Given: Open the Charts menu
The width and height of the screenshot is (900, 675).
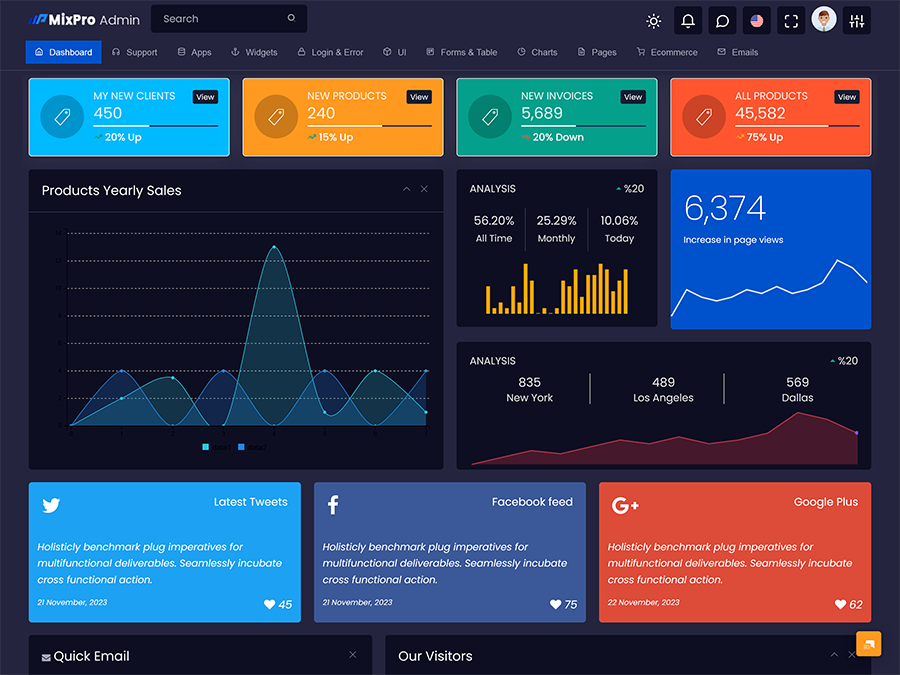Looking at the screenshot, I should pyautogui.click(x=537, y=52).
